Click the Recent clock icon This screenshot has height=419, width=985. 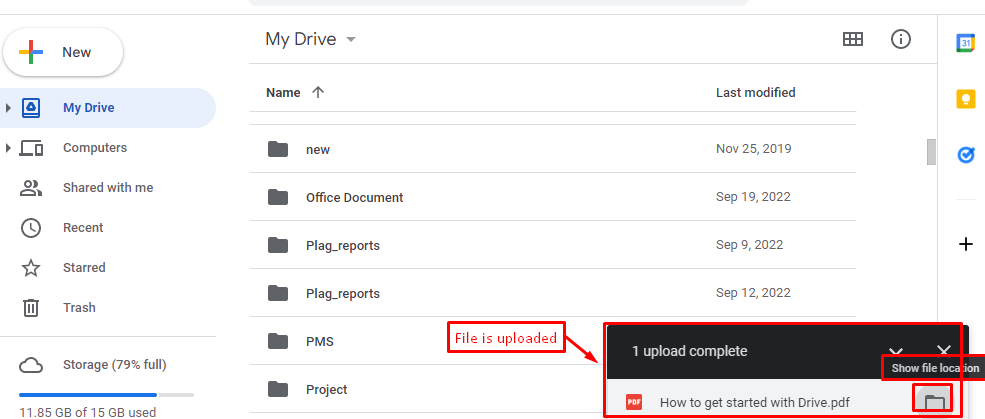coord(31,228)
